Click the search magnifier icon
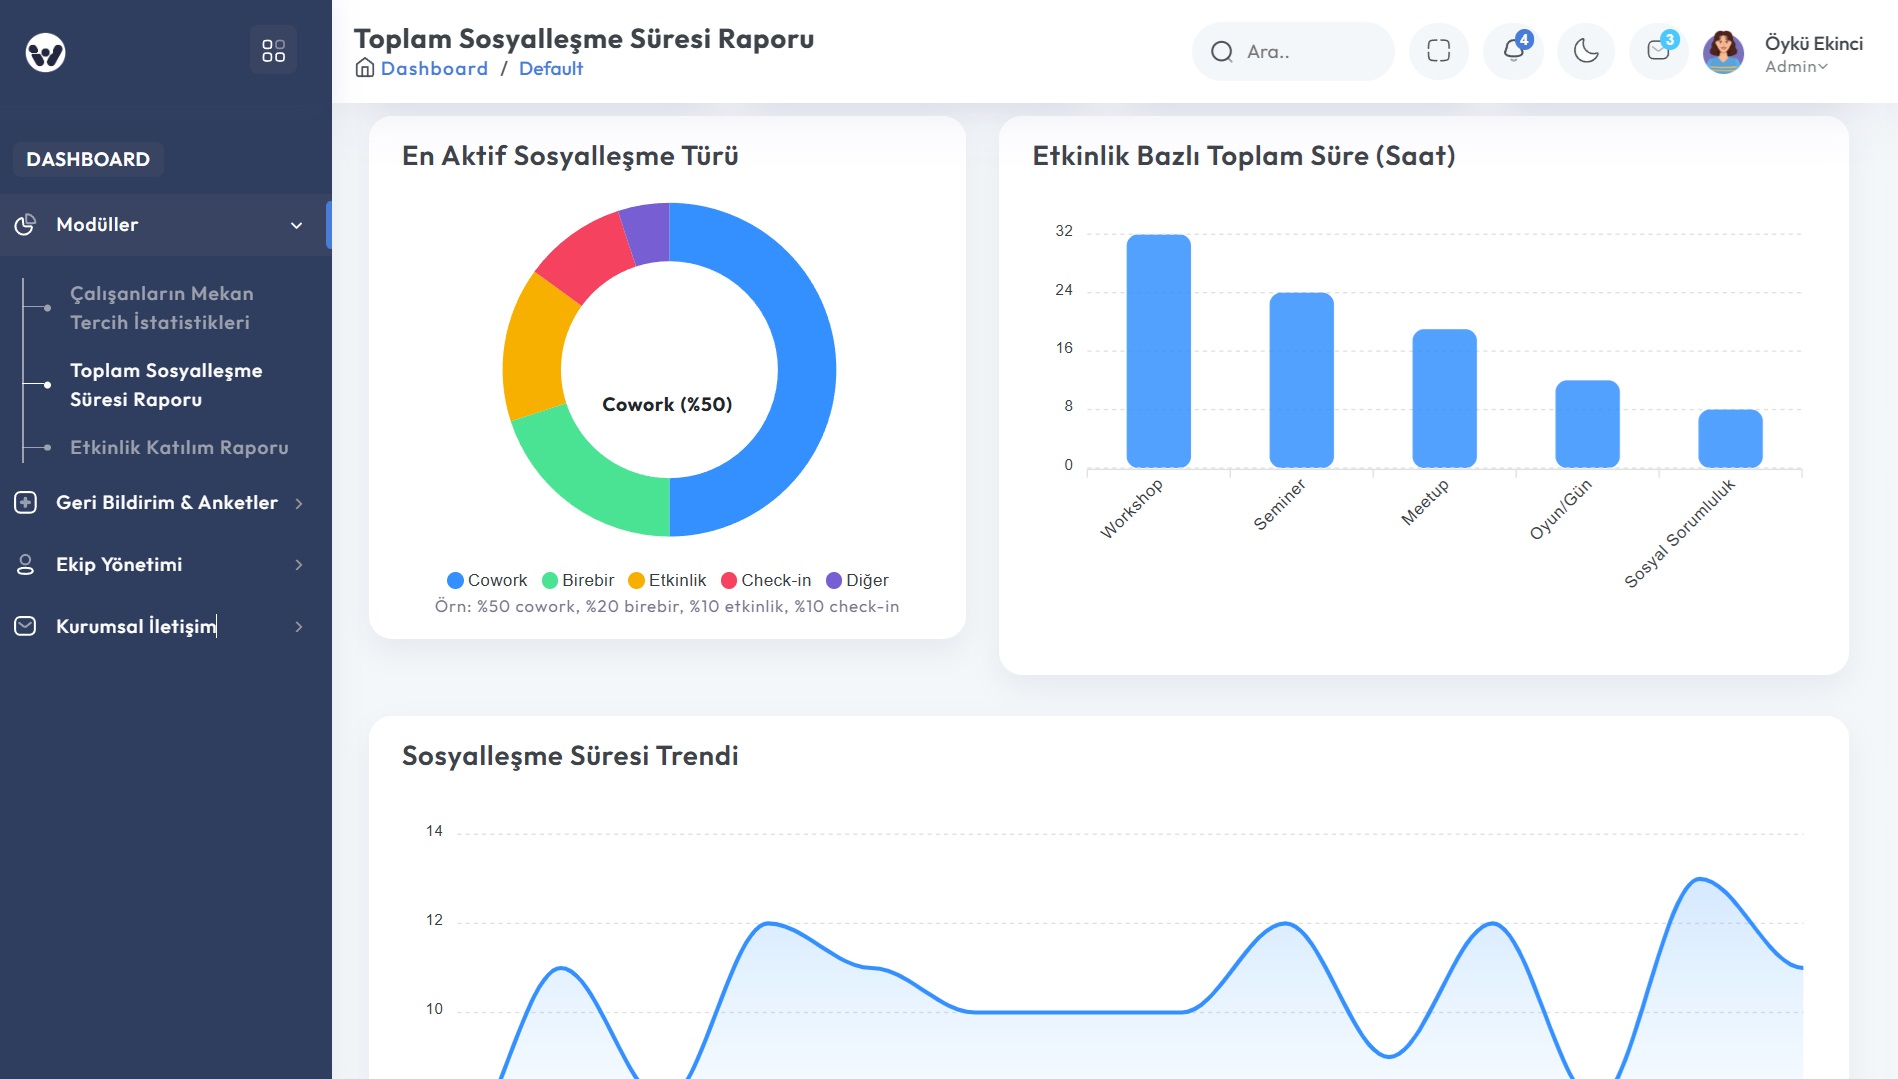The height and width of the screenshot is (1079, 1898). (1221, 52)
